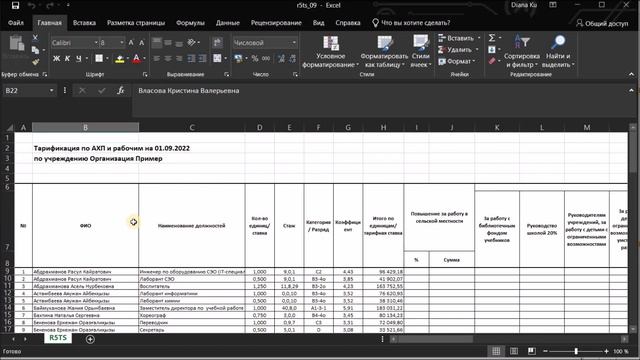Image resolution: width=640 pixels, height=360 pixels.
Task: Zoom in with the plus button
Action: (606, 351)
